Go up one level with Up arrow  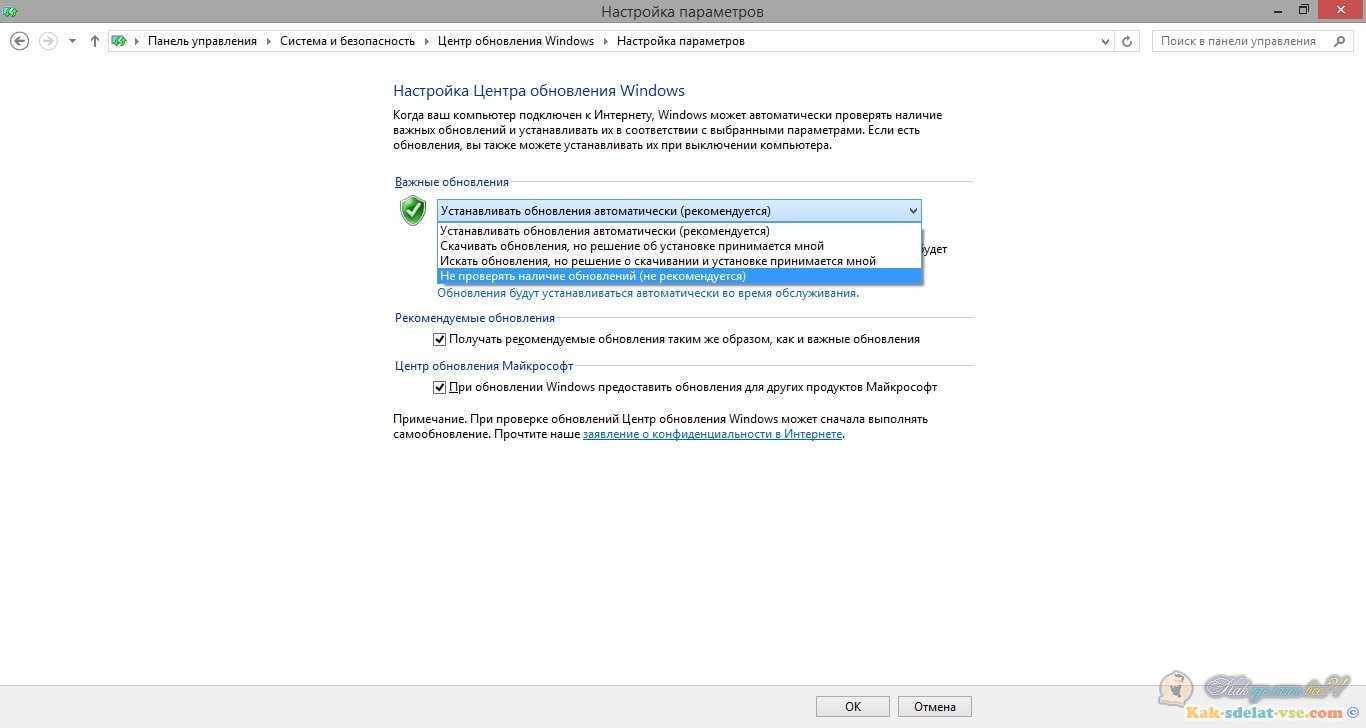click(x=95, y=41)
